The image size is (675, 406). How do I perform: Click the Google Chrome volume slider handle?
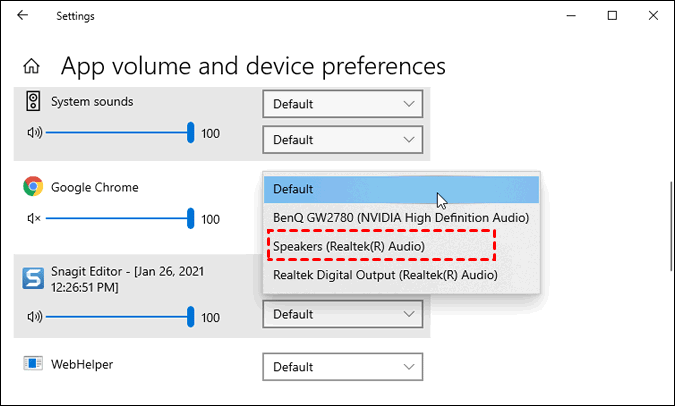(190, 219)
